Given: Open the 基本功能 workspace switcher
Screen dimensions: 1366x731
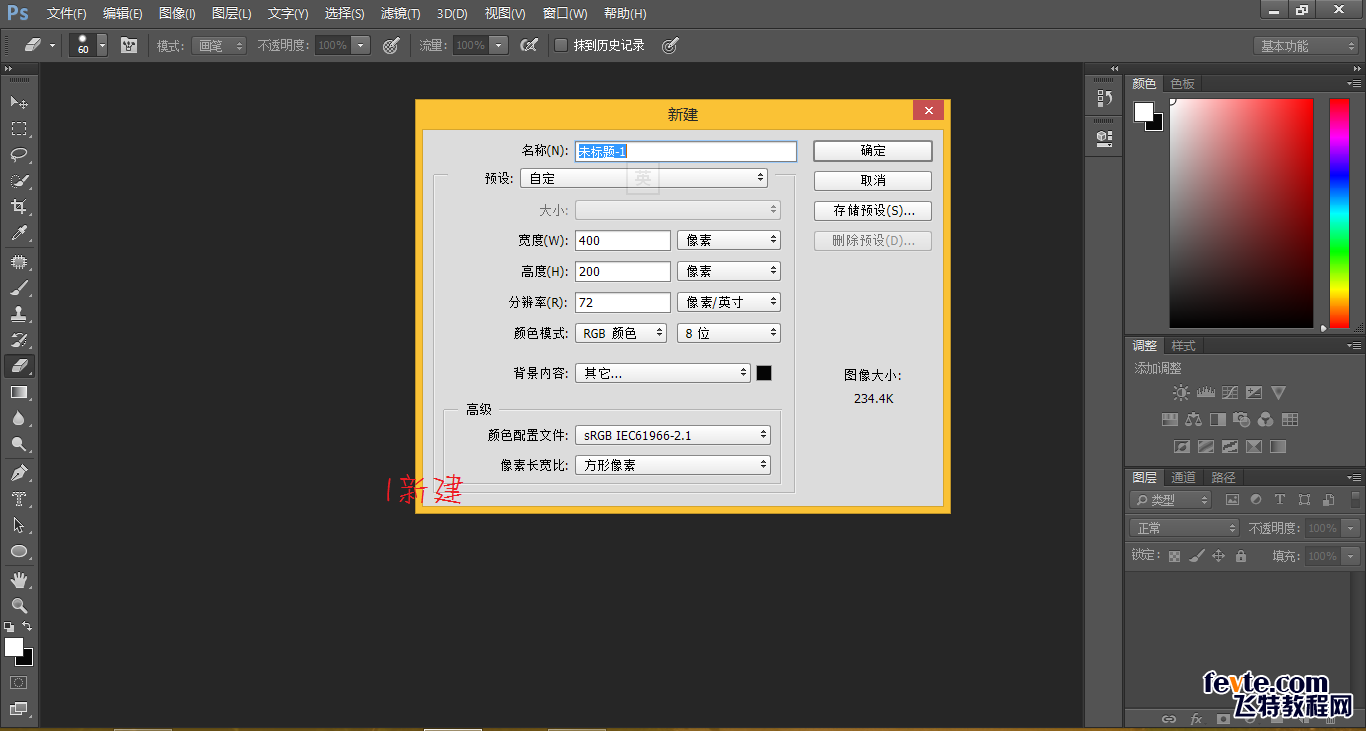Looking at the screenshot, I should pyautogui.click(x=1306, y=46).
